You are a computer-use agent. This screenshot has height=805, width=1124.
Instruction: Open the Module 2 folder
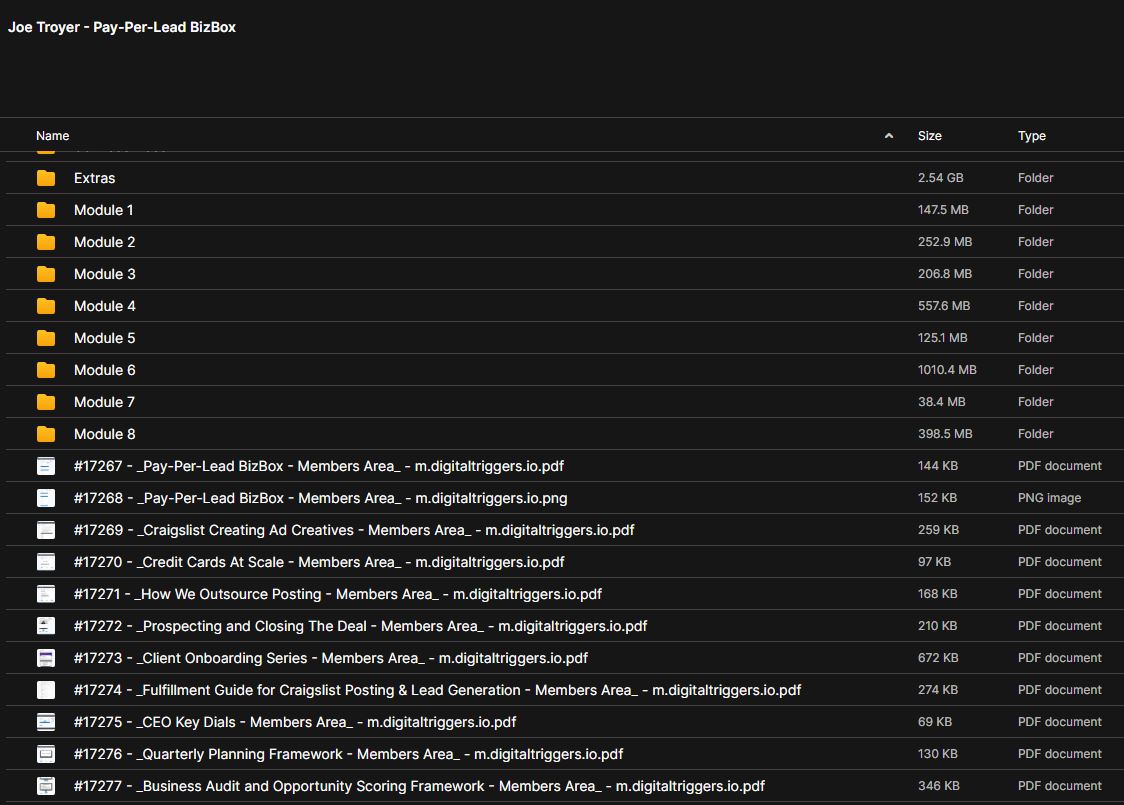click(104, 242)
